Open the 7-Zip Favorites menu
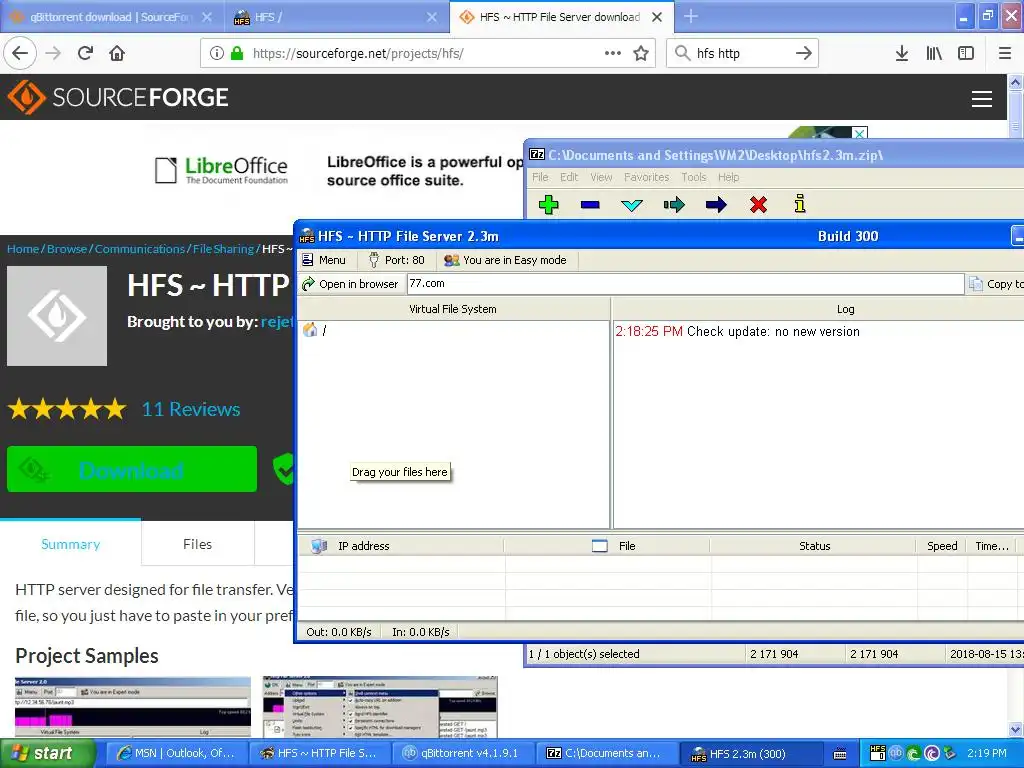 647,177
